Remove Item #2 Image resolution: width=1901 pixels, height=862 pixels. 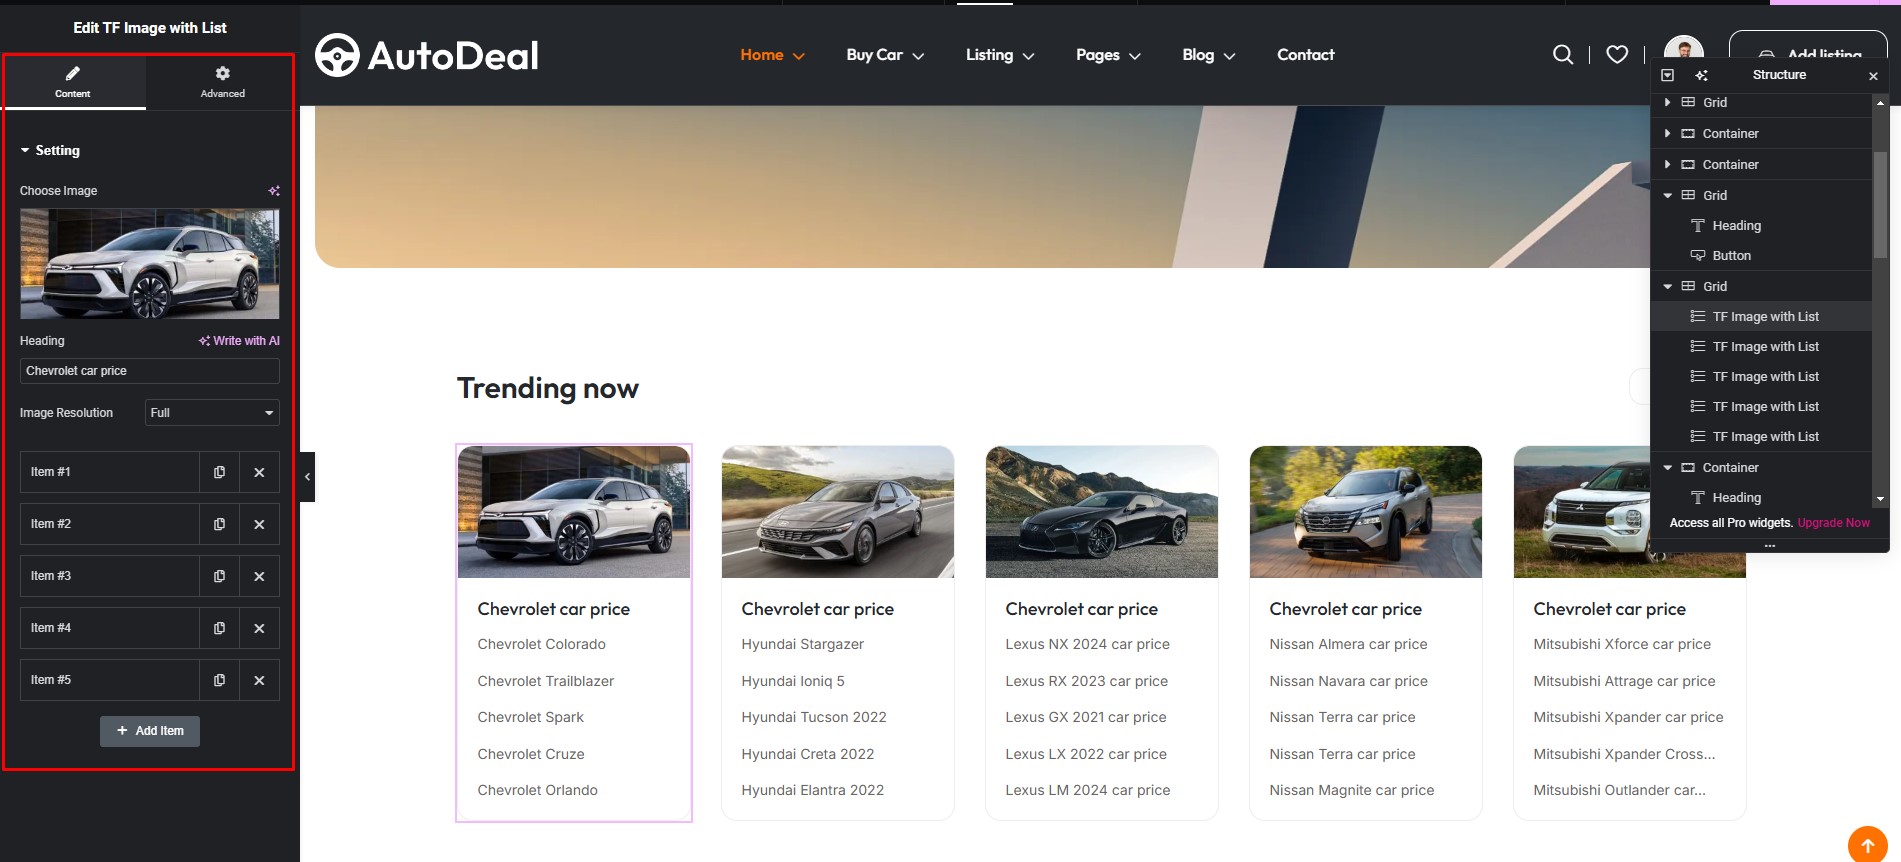tap(259, 524)
